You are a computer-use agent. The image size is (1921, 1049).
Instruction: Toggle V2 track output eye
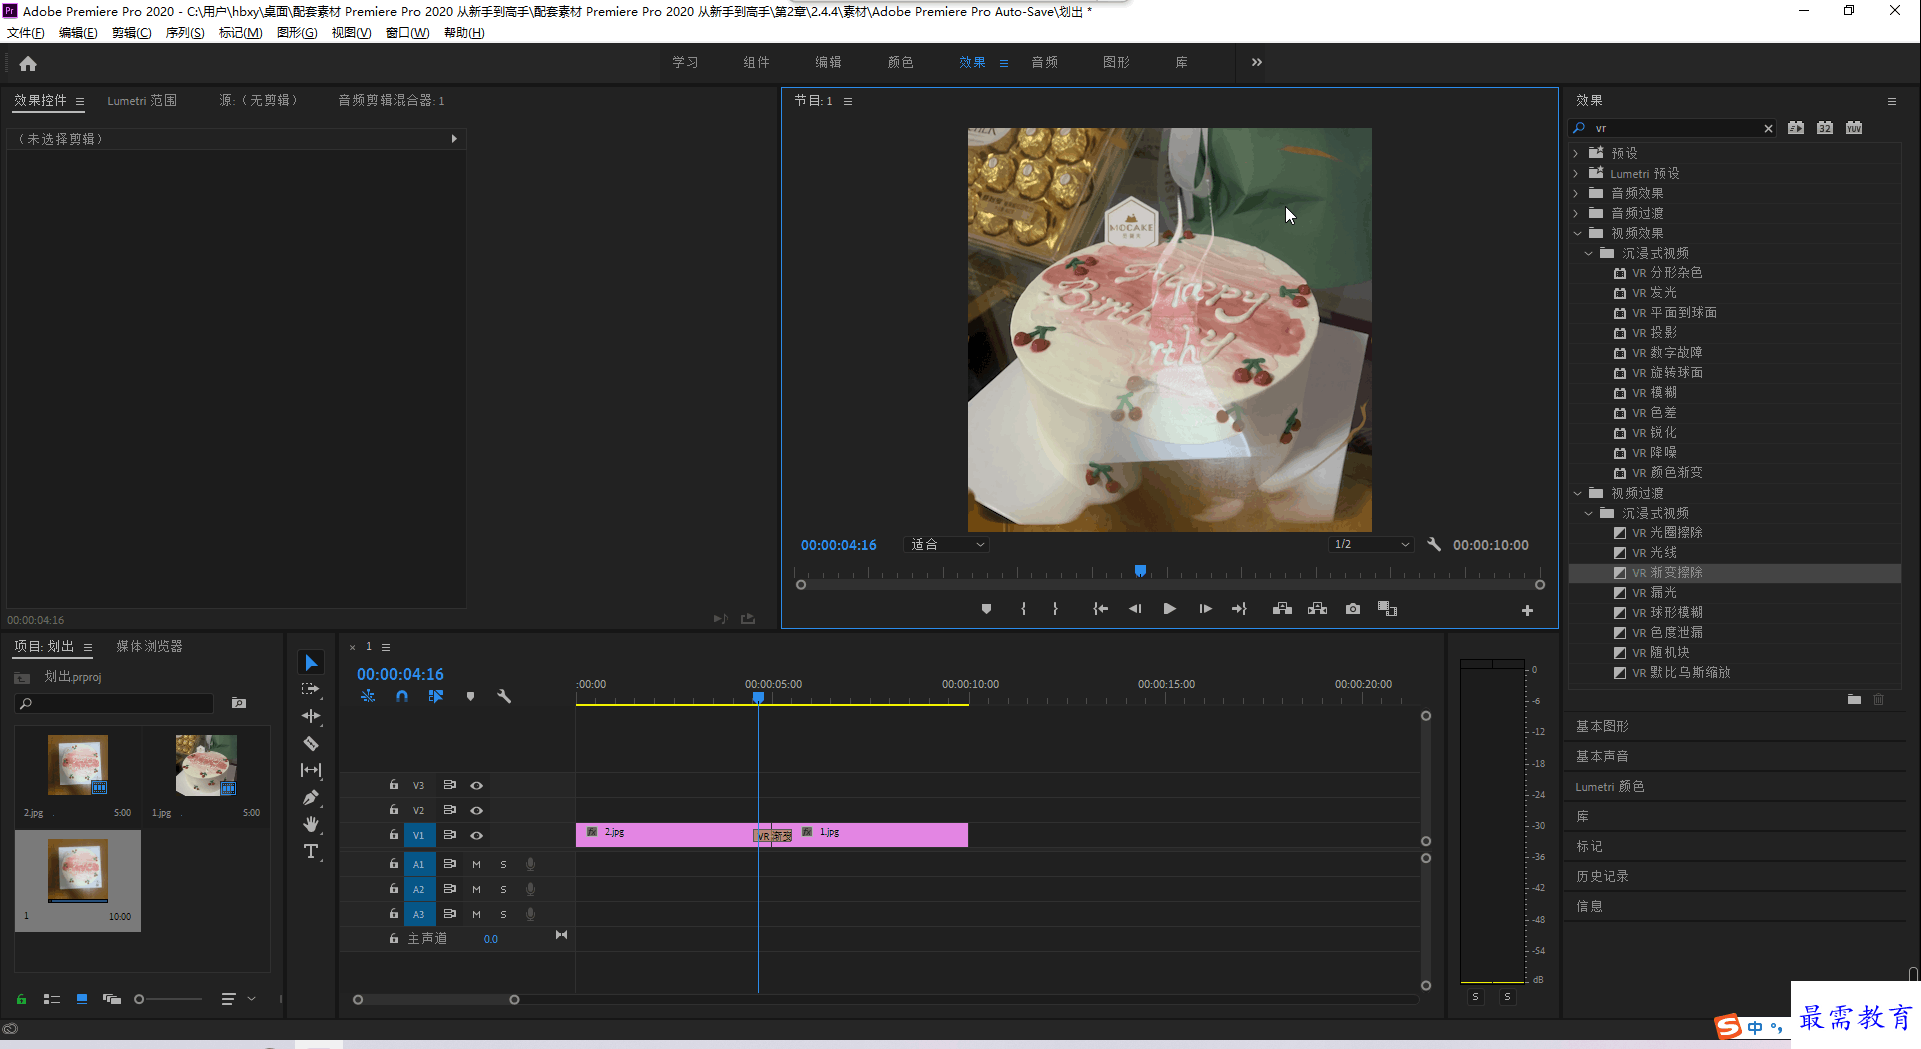pos(477,810)
